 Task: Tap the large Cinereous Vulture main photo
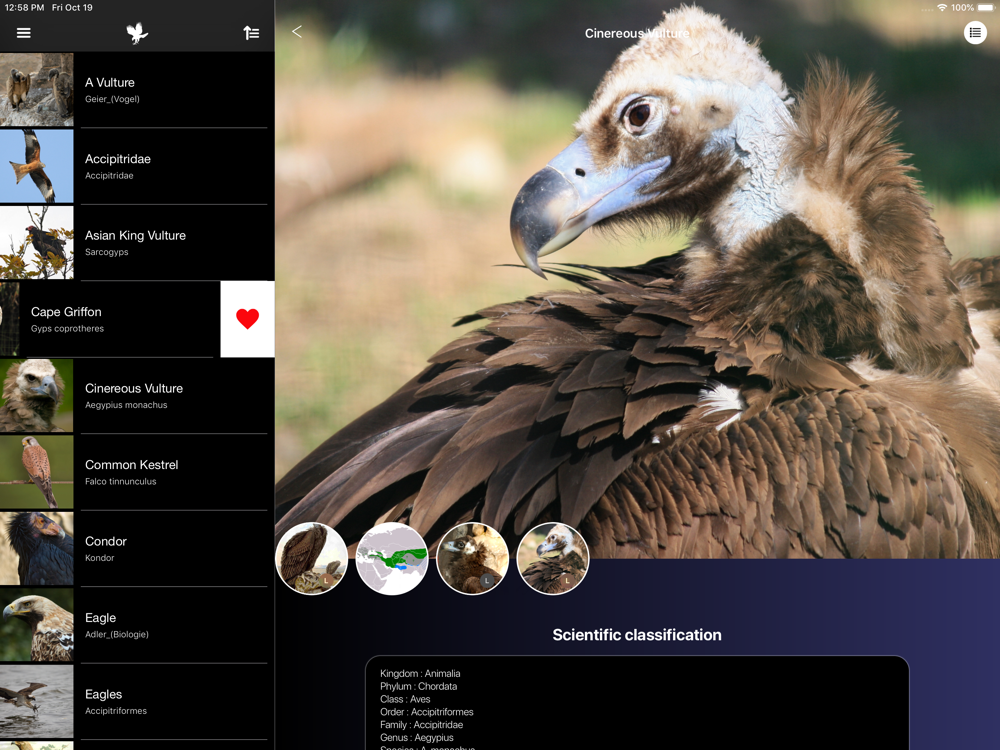[637, 281]
